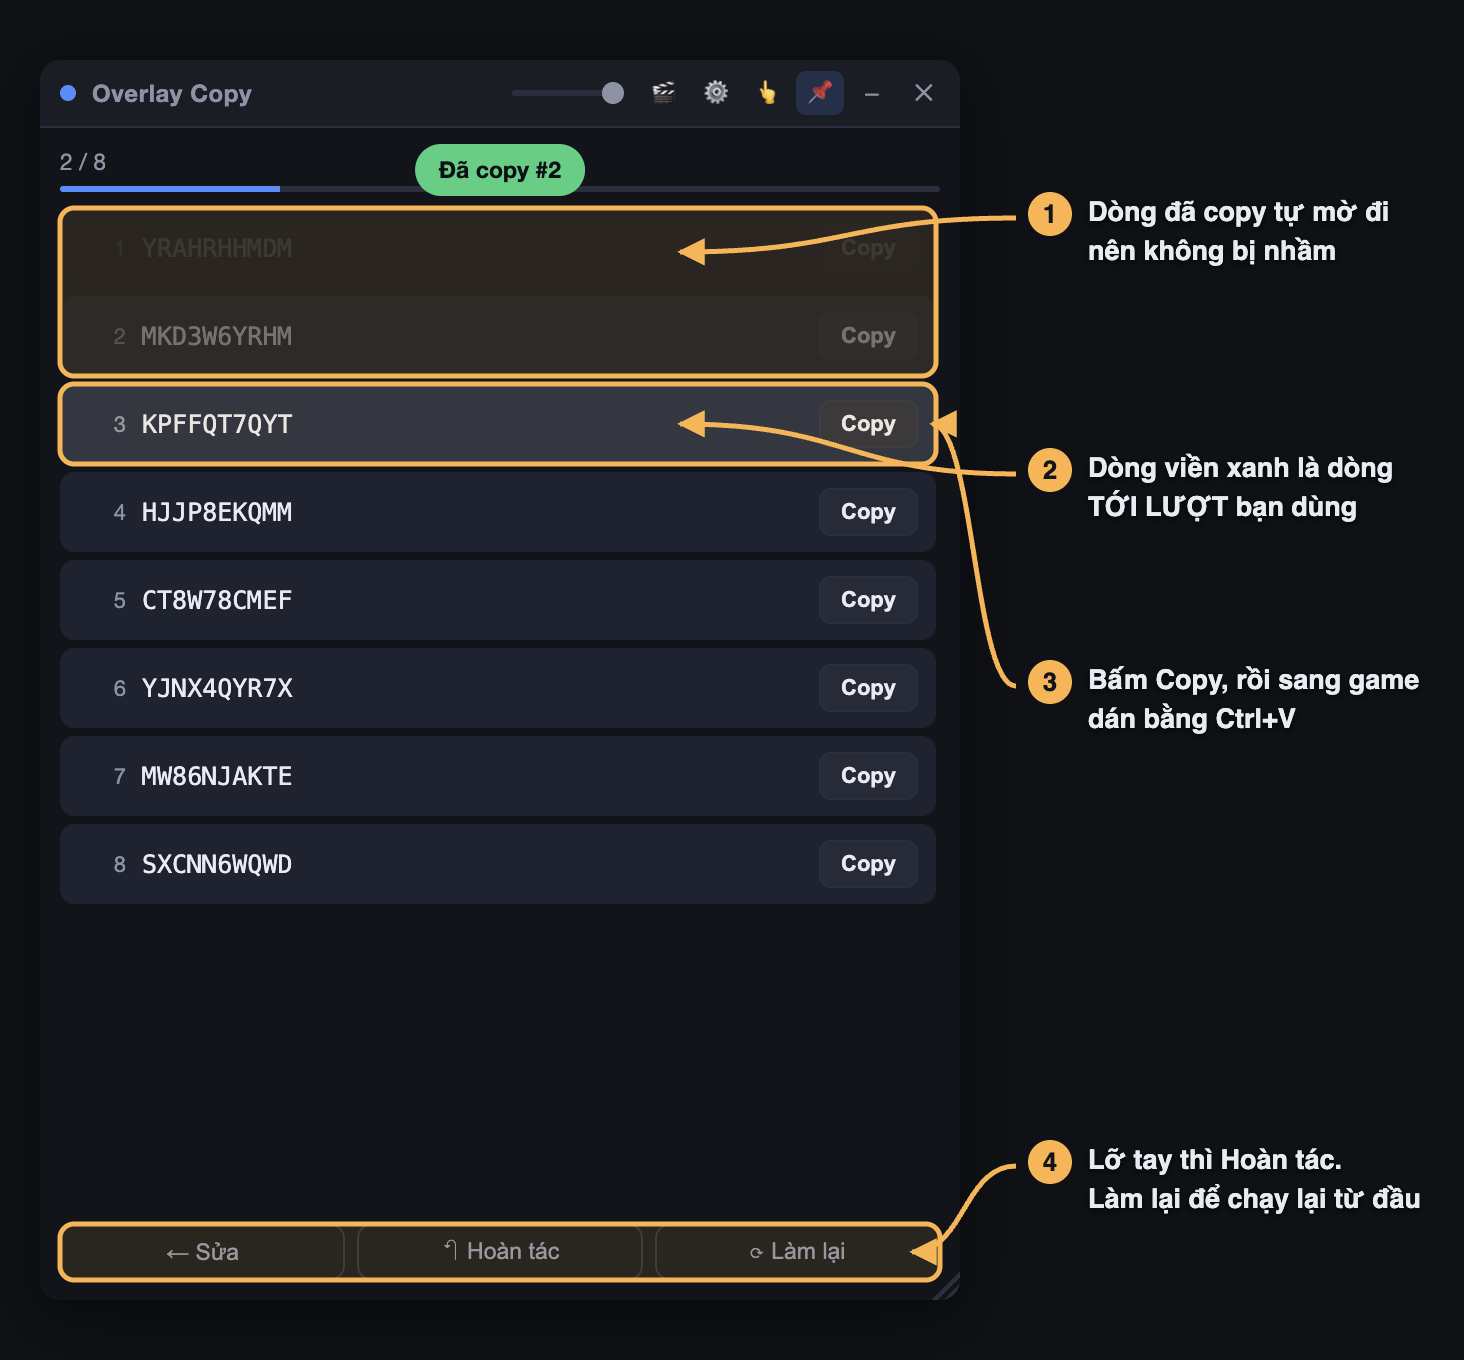This screenshot has width=1464, height=1360.
Task: Adjust the opacity slider in the title bar
Action: (568, 93)
